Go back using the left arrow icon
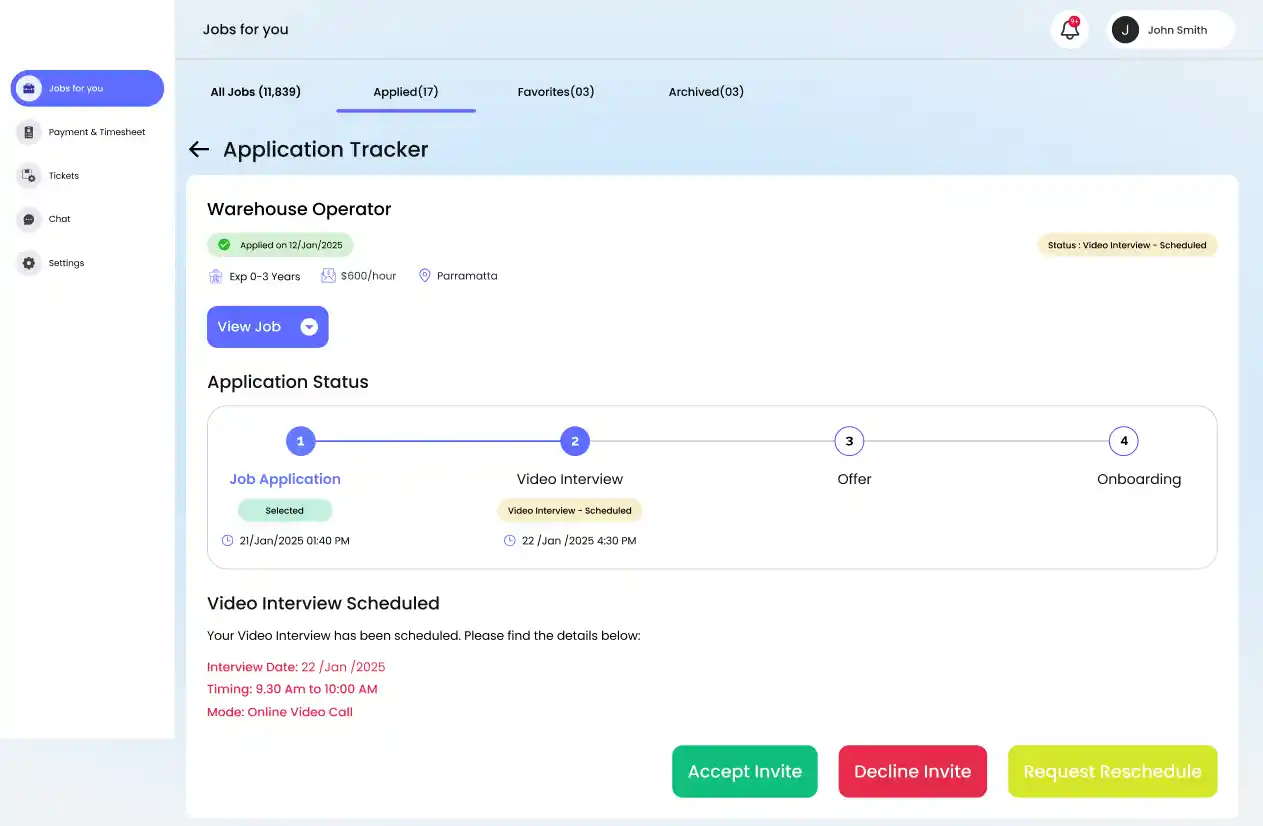 coord(199,150)
